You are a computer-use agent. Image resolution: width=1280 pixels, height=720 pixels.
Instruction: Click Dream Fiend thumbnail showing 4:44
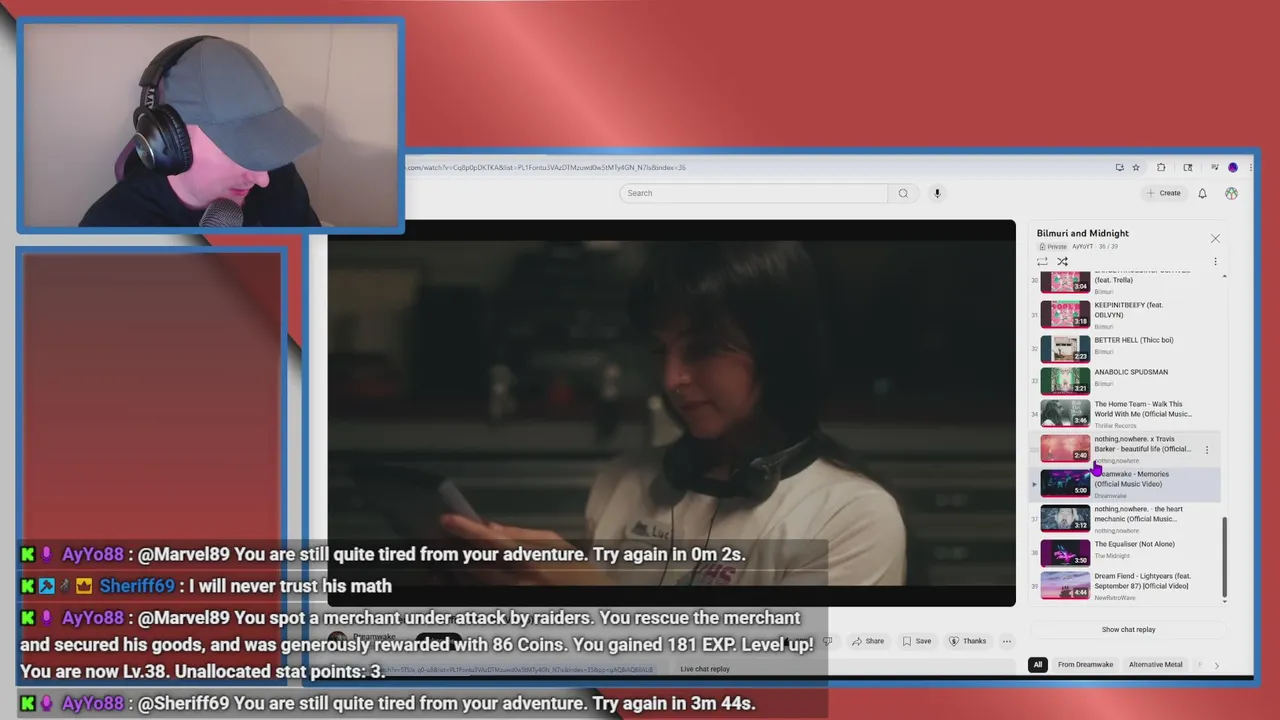1065,585
